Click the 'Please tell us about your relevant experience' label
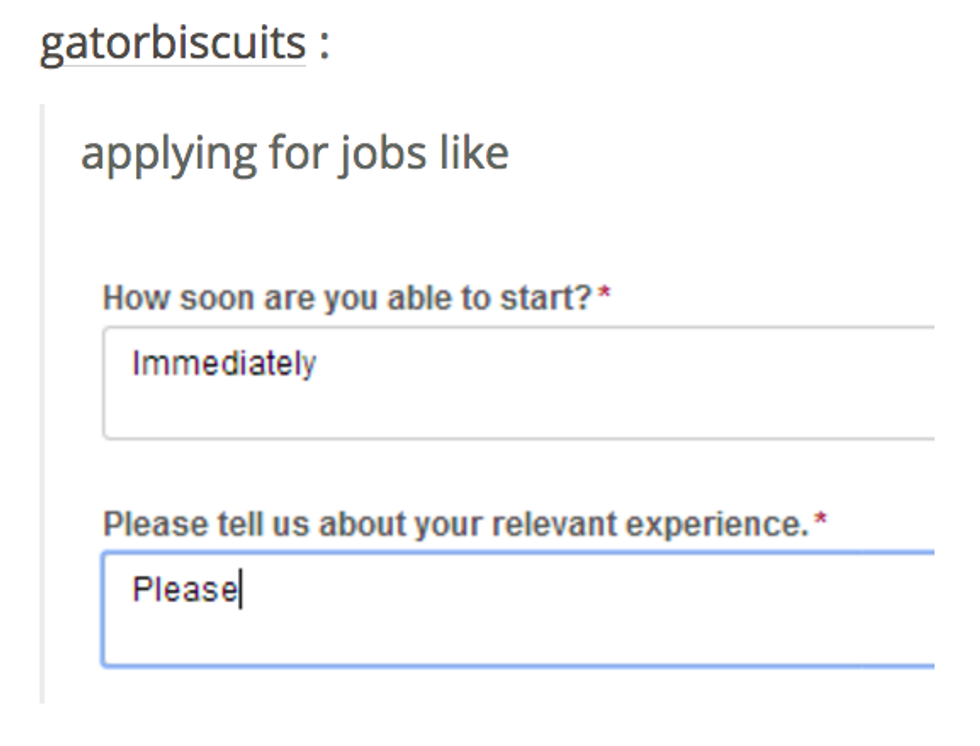Viewport: 980px width, 746px height. click(x=455, y=524)
